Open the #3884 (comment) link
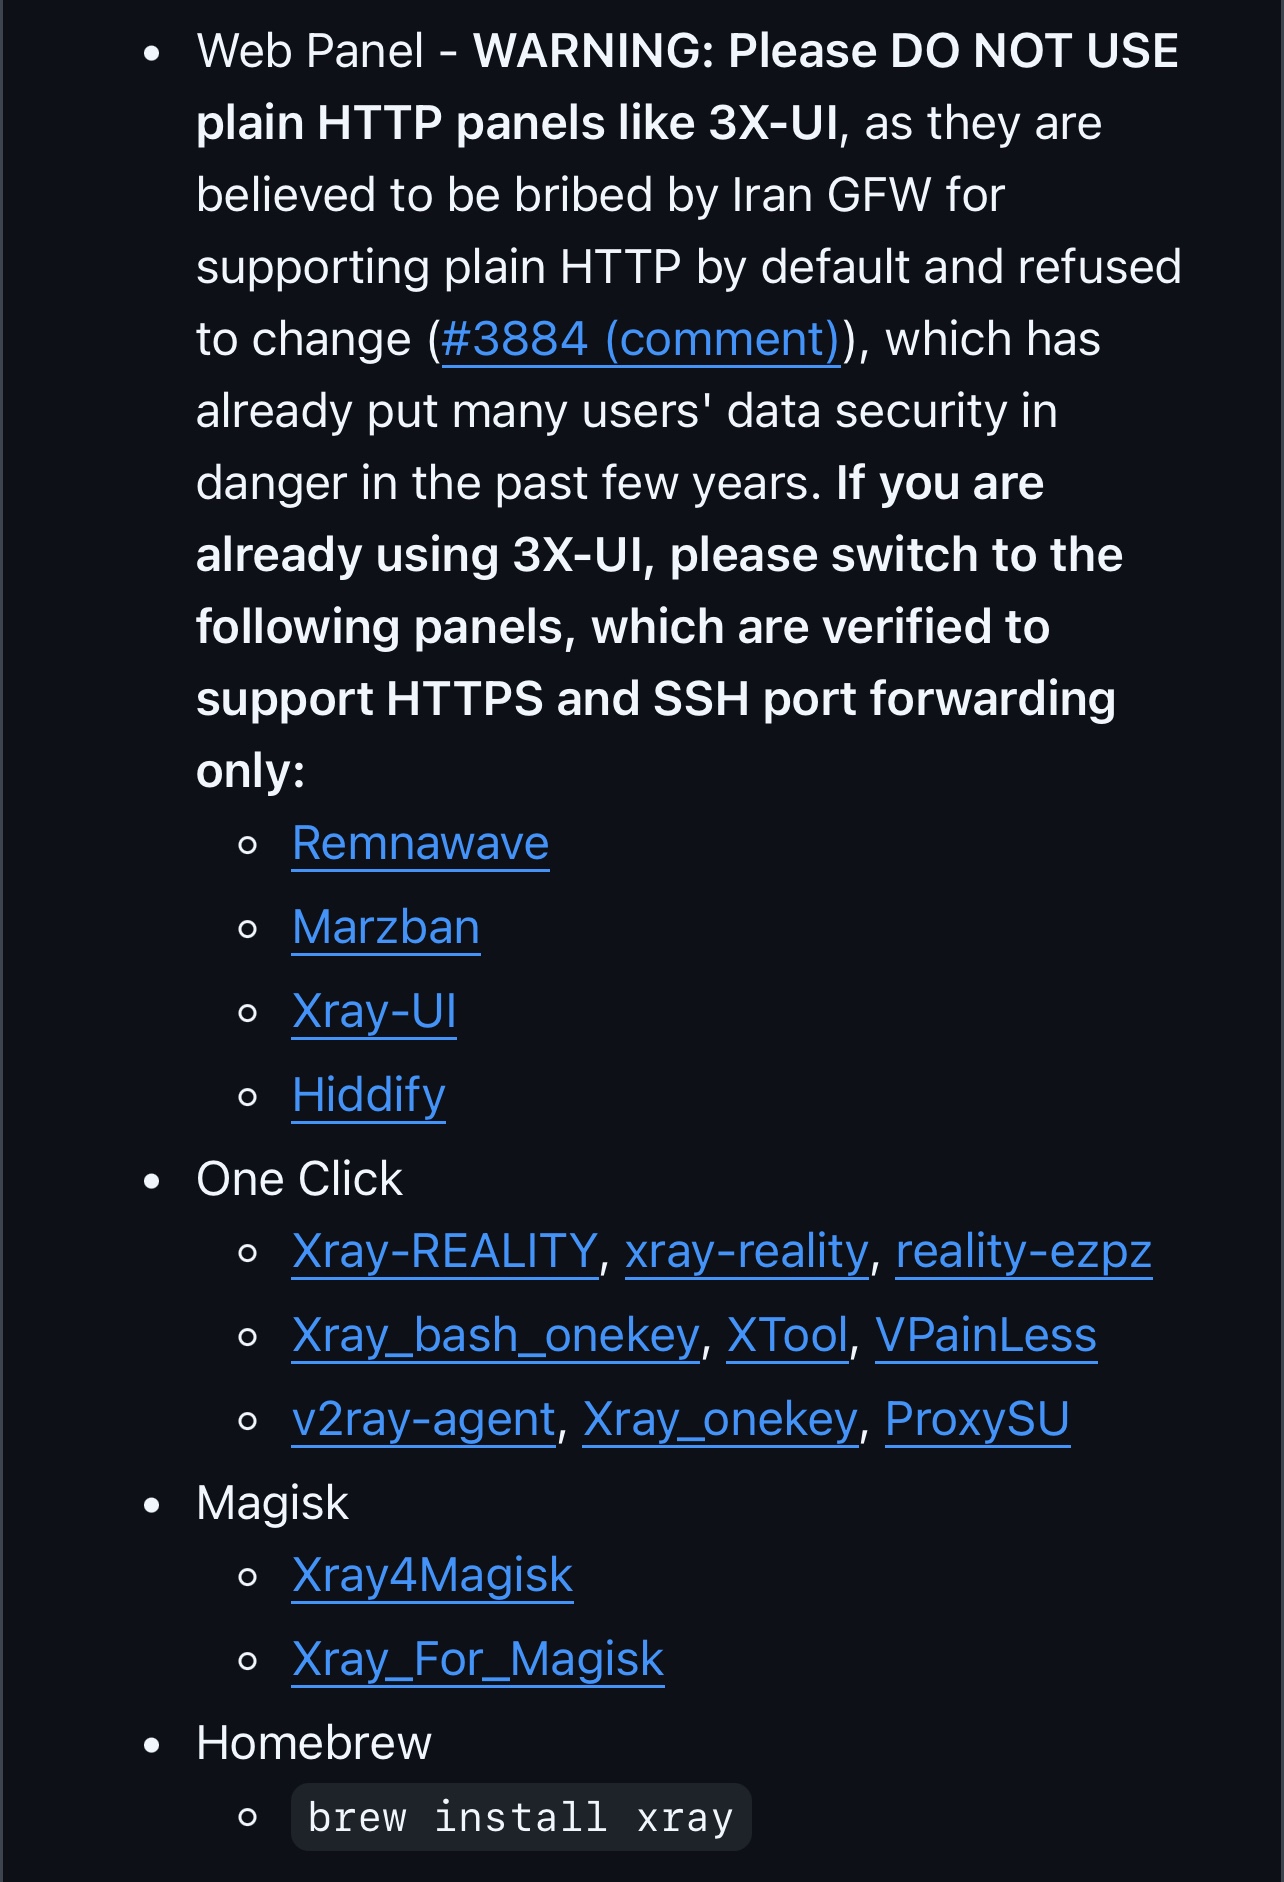1284x1882 pixels. pos(640,339)
